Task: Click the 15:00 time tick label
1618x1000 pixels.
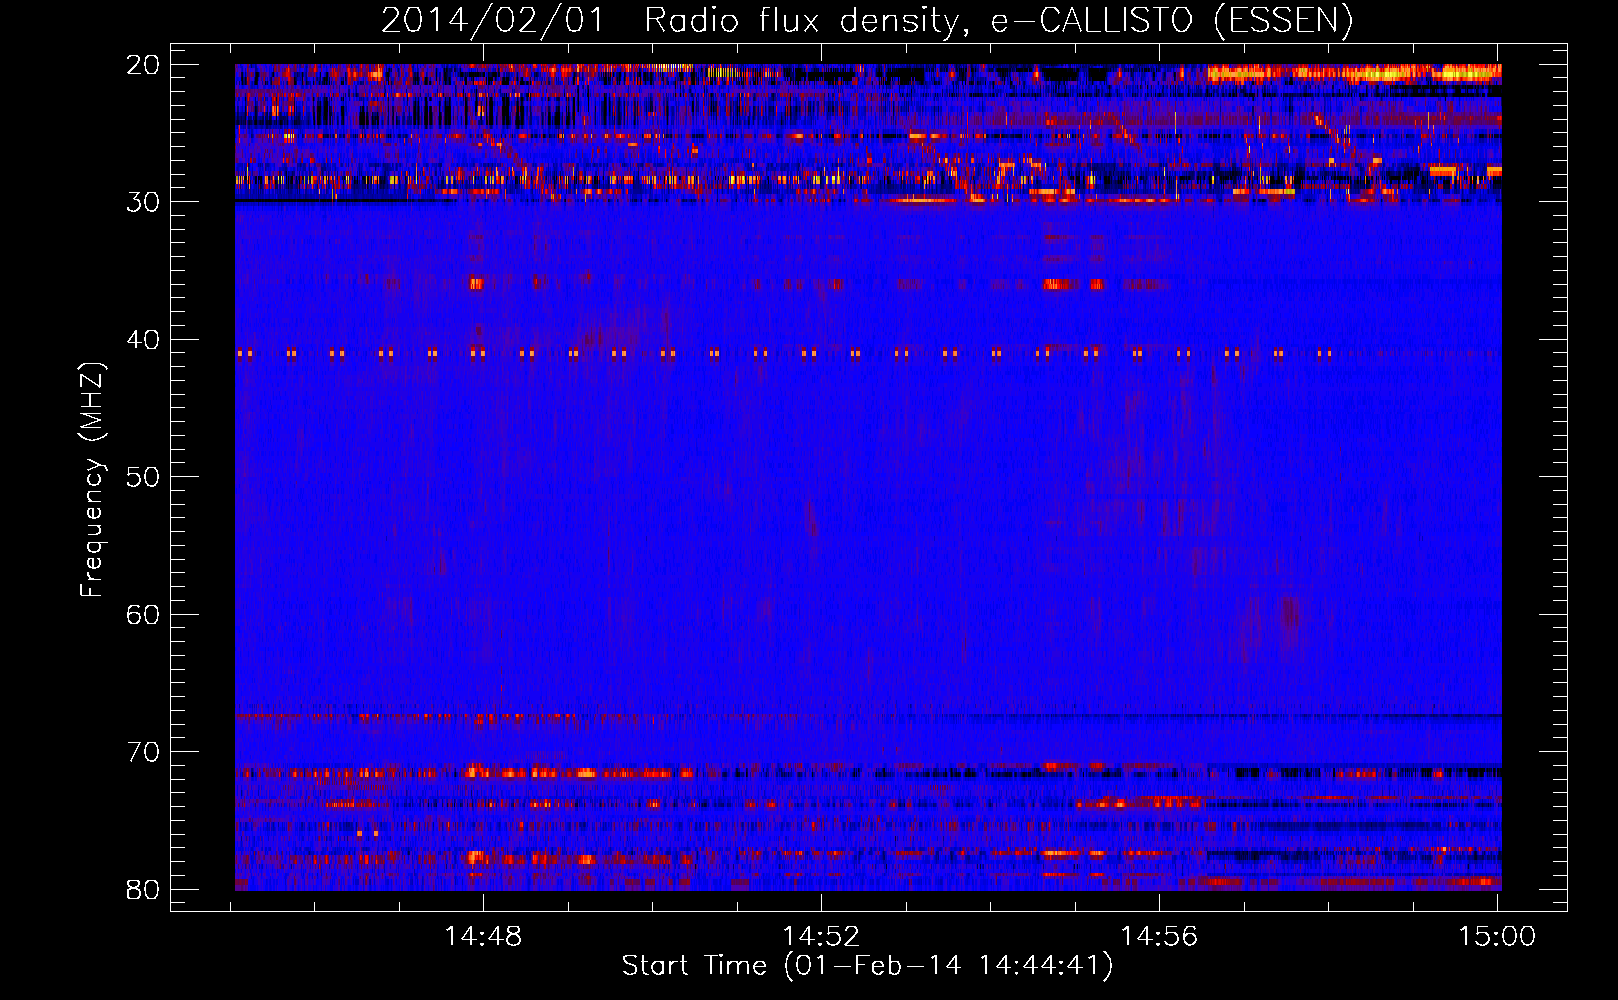Action: (1497, 936)
